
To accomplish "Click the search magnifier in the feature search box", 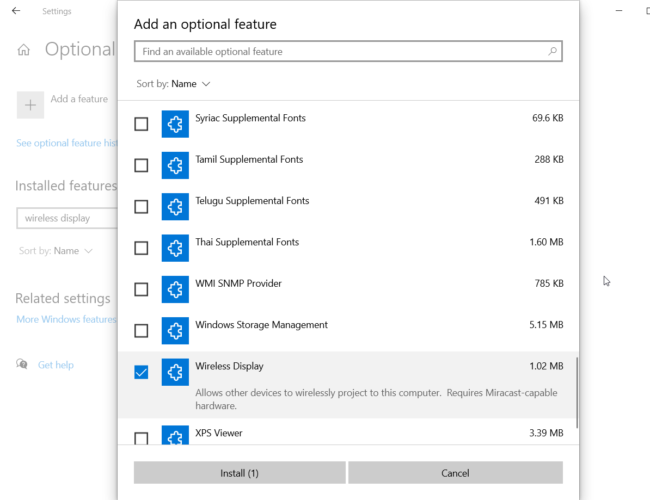I will click(552, 51).
